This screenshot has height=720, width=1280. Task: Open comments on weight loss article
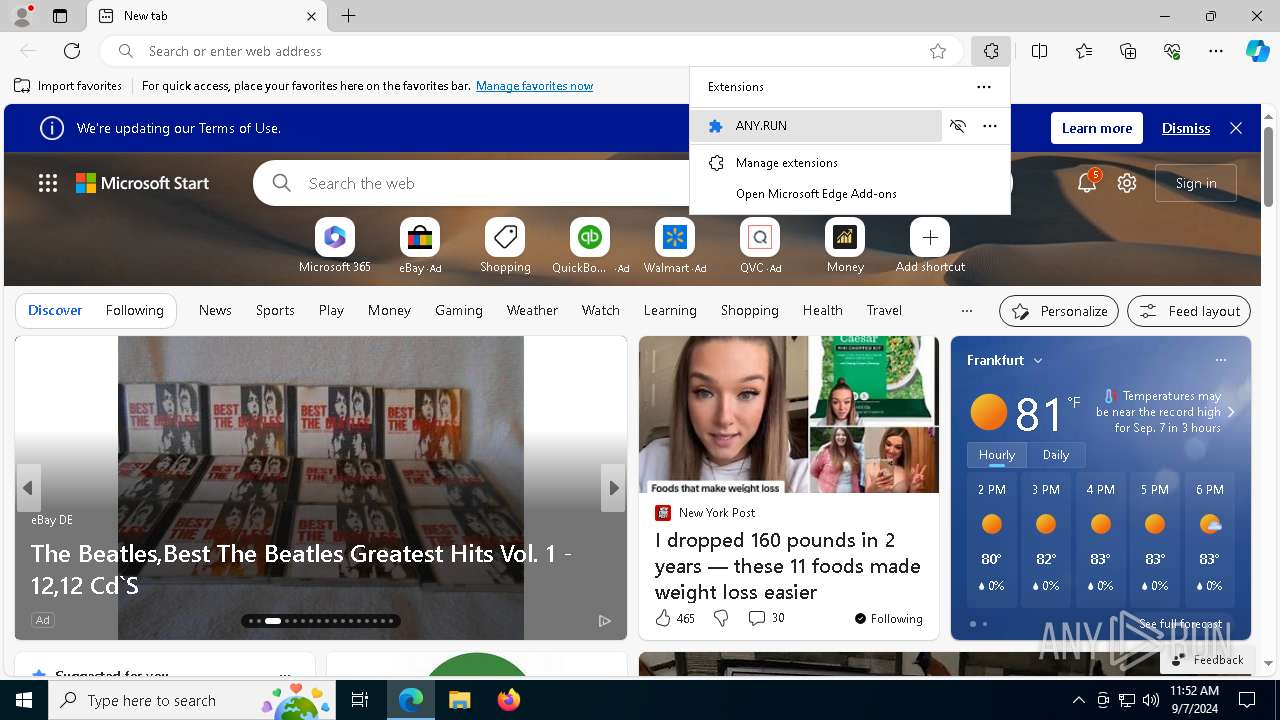point(767,619)
